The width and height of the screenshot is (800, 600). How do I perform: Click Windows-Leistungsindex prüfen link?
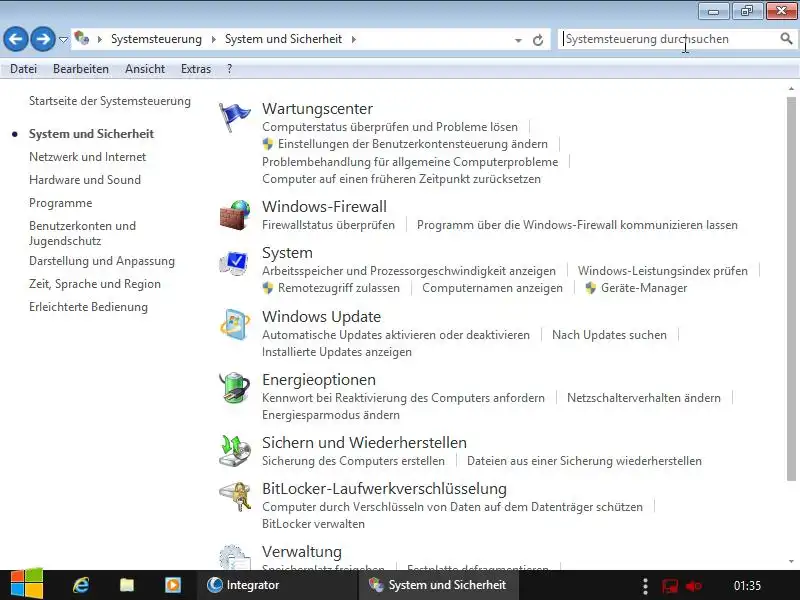point(662,271)
